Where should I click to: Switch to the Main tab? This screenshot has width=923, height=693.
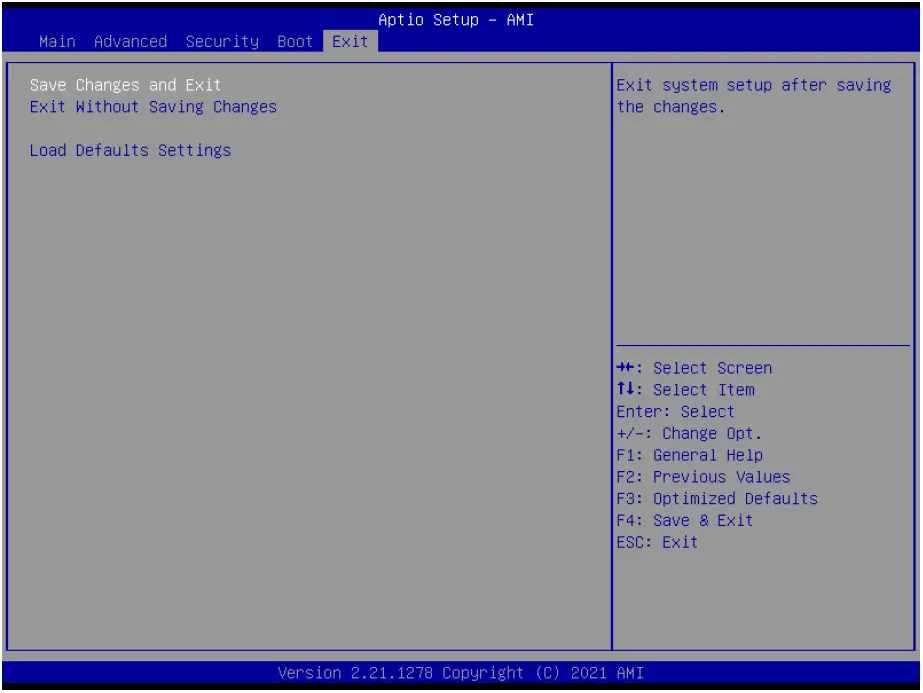56,41
